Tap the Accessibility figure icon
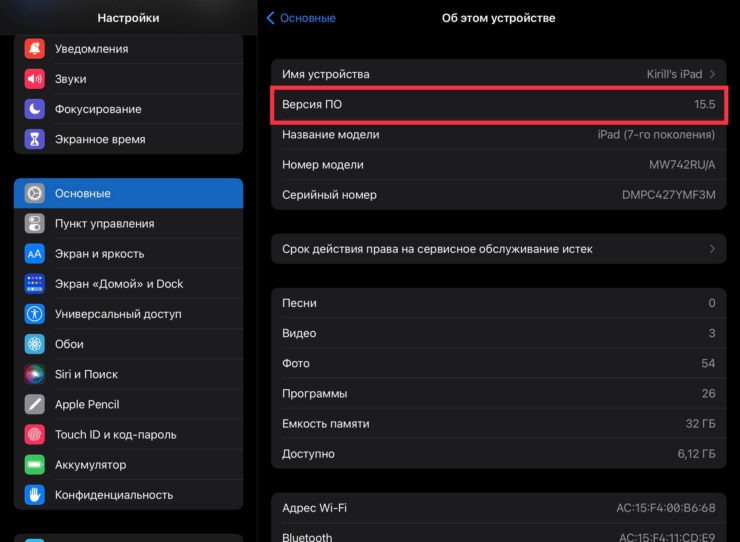 coord(34,314)
